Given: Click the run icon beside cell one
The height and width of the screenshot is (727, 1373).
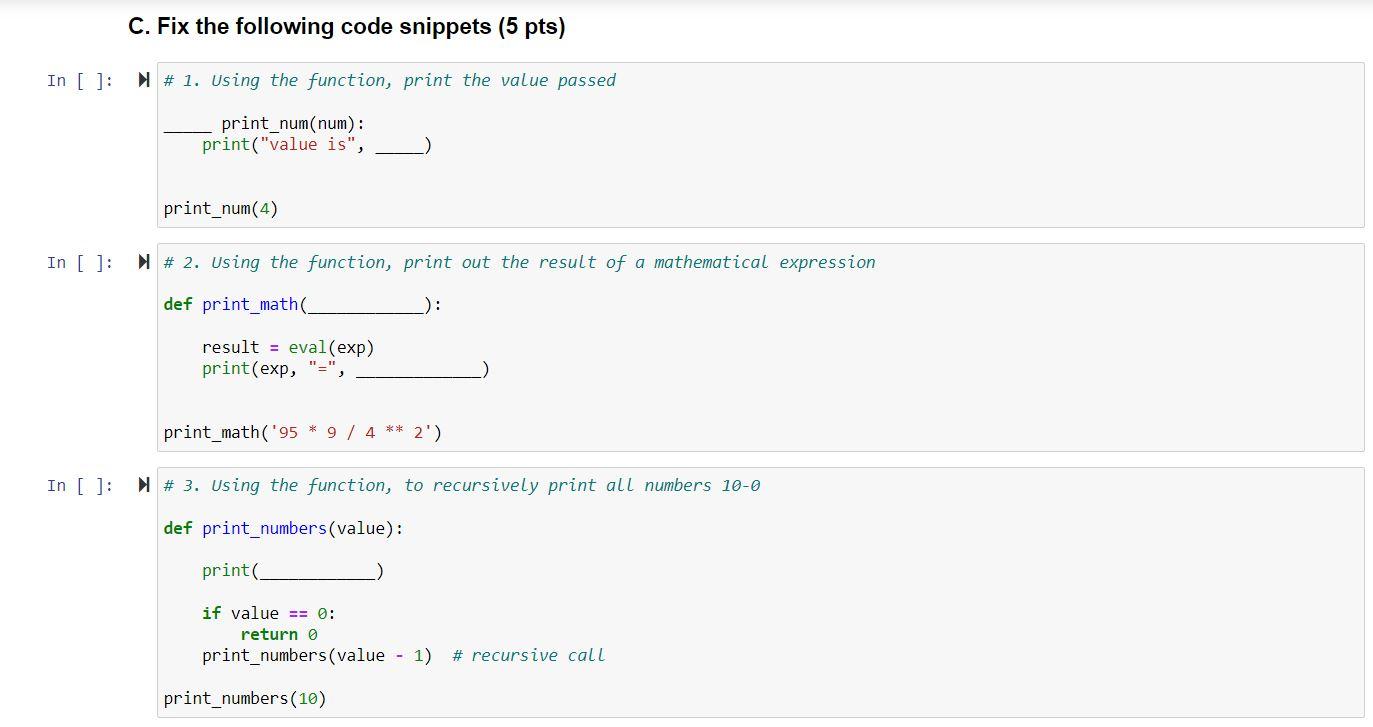Looking at the screenshot, I should 144,80.
